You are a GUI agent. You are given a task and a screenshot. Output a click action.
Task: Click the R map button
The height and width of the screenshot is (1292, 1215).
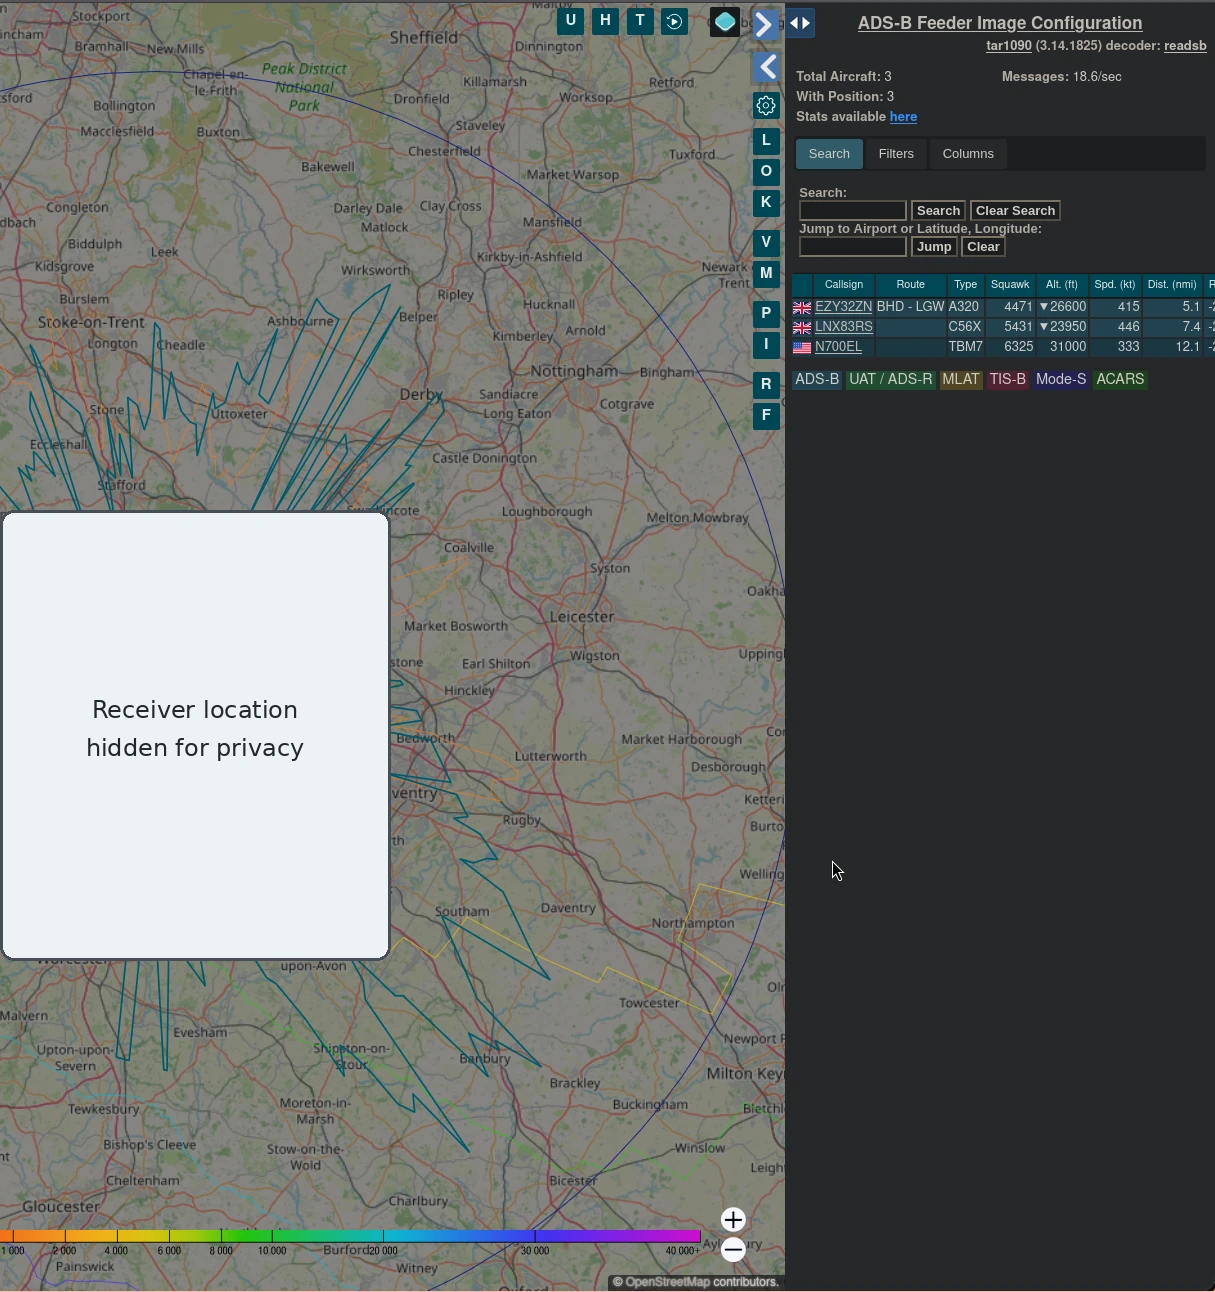(766, 385)
